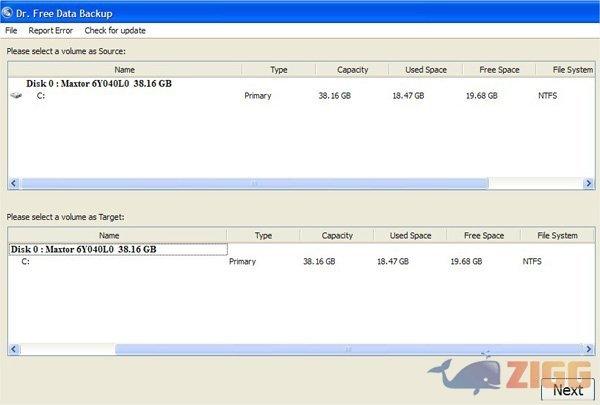600x405 pixels.
Task: Click the drive icon beside source C: volume
Action: tap(17, 96)
